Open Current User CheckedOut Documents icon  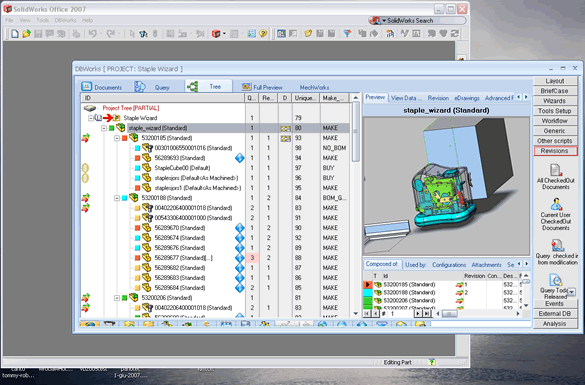pos(556,204)
